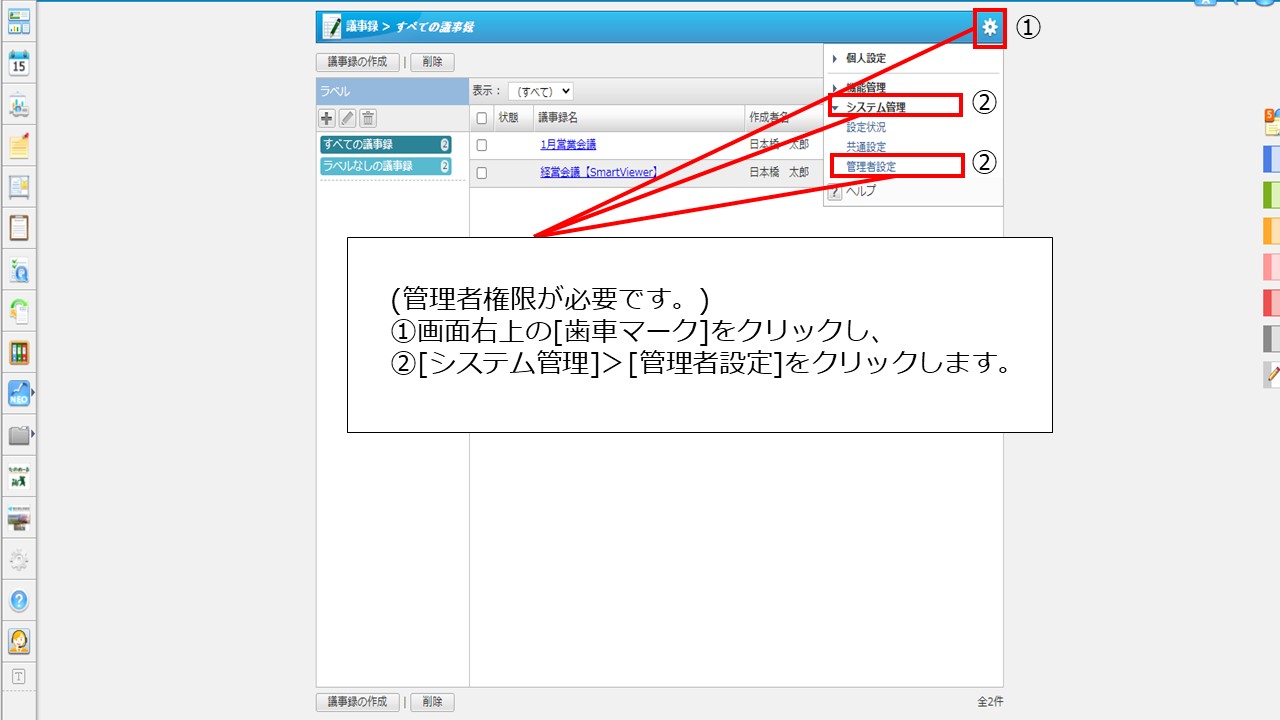Image resolution: width=1280 pixels, height=720 pixels.
Task: Open the clipboard icon in left sidebar
Action: [x=19, y=228]
